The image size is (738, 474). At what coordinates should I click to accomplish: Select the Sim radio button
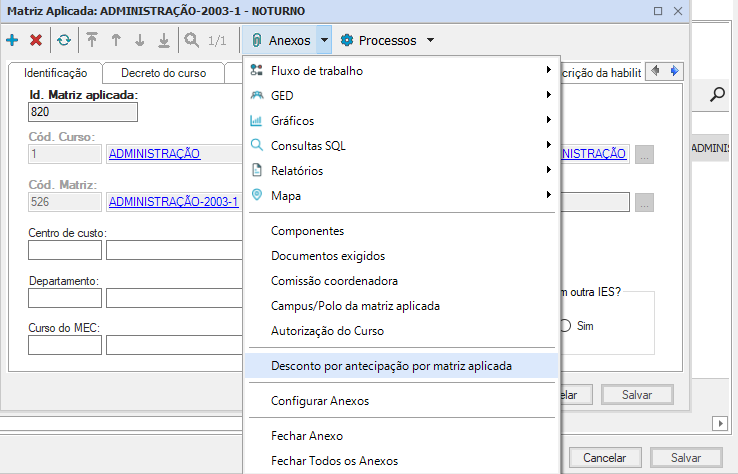(x=565, y=326)
